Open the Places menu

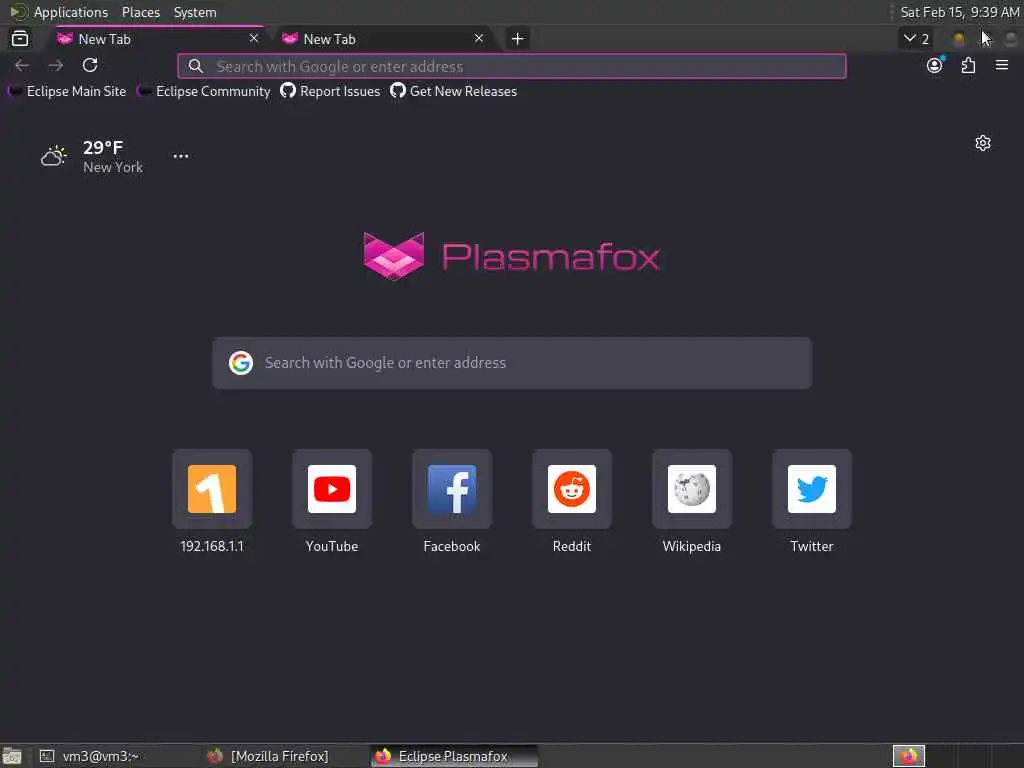[140, 12]
